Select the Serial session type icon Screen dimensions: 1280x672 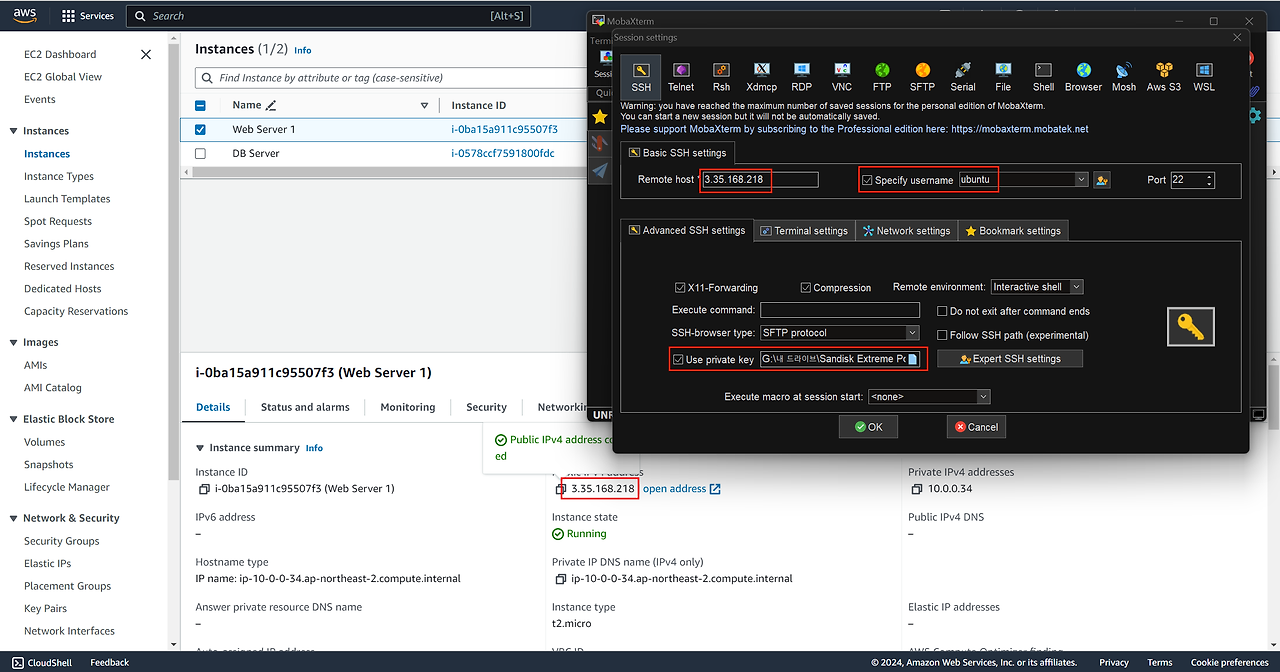963,76
